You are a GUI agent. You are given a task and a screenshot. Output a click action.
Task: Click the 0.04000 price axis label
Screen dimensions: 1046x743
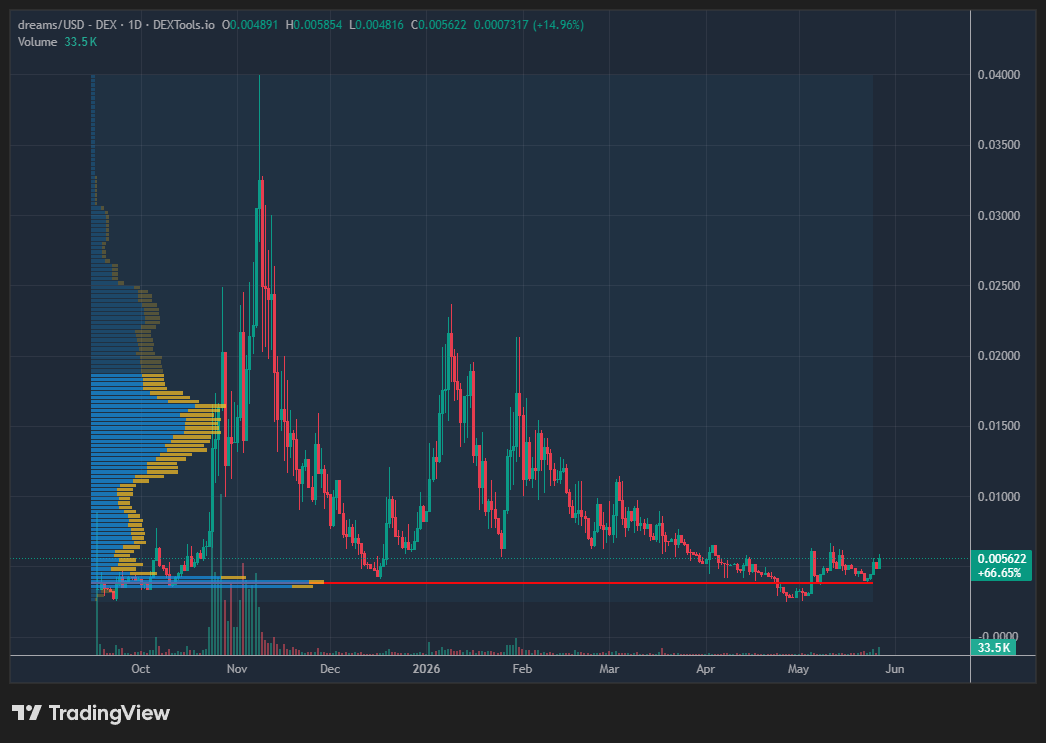point(999,75)
